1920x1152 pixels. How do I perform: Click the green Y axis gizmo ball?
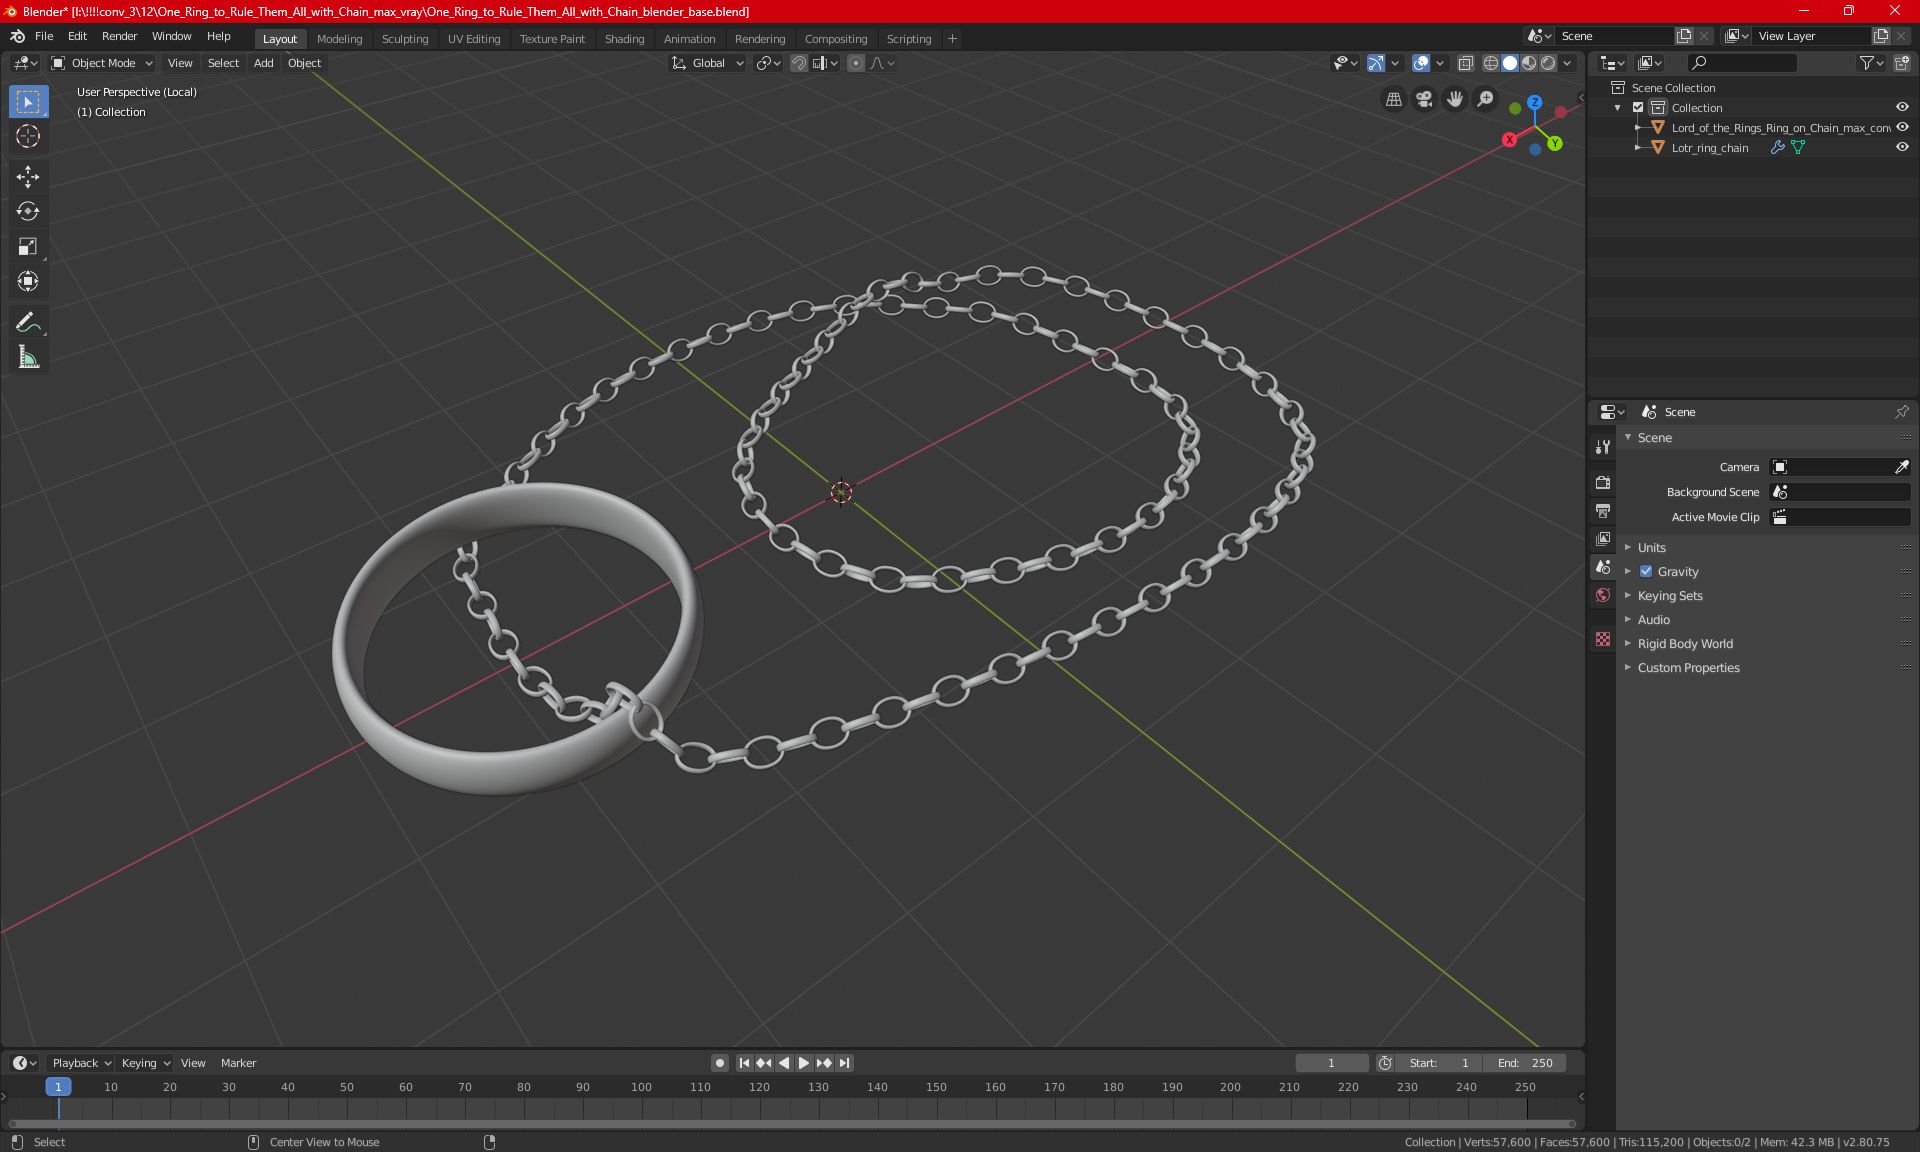1555,144
